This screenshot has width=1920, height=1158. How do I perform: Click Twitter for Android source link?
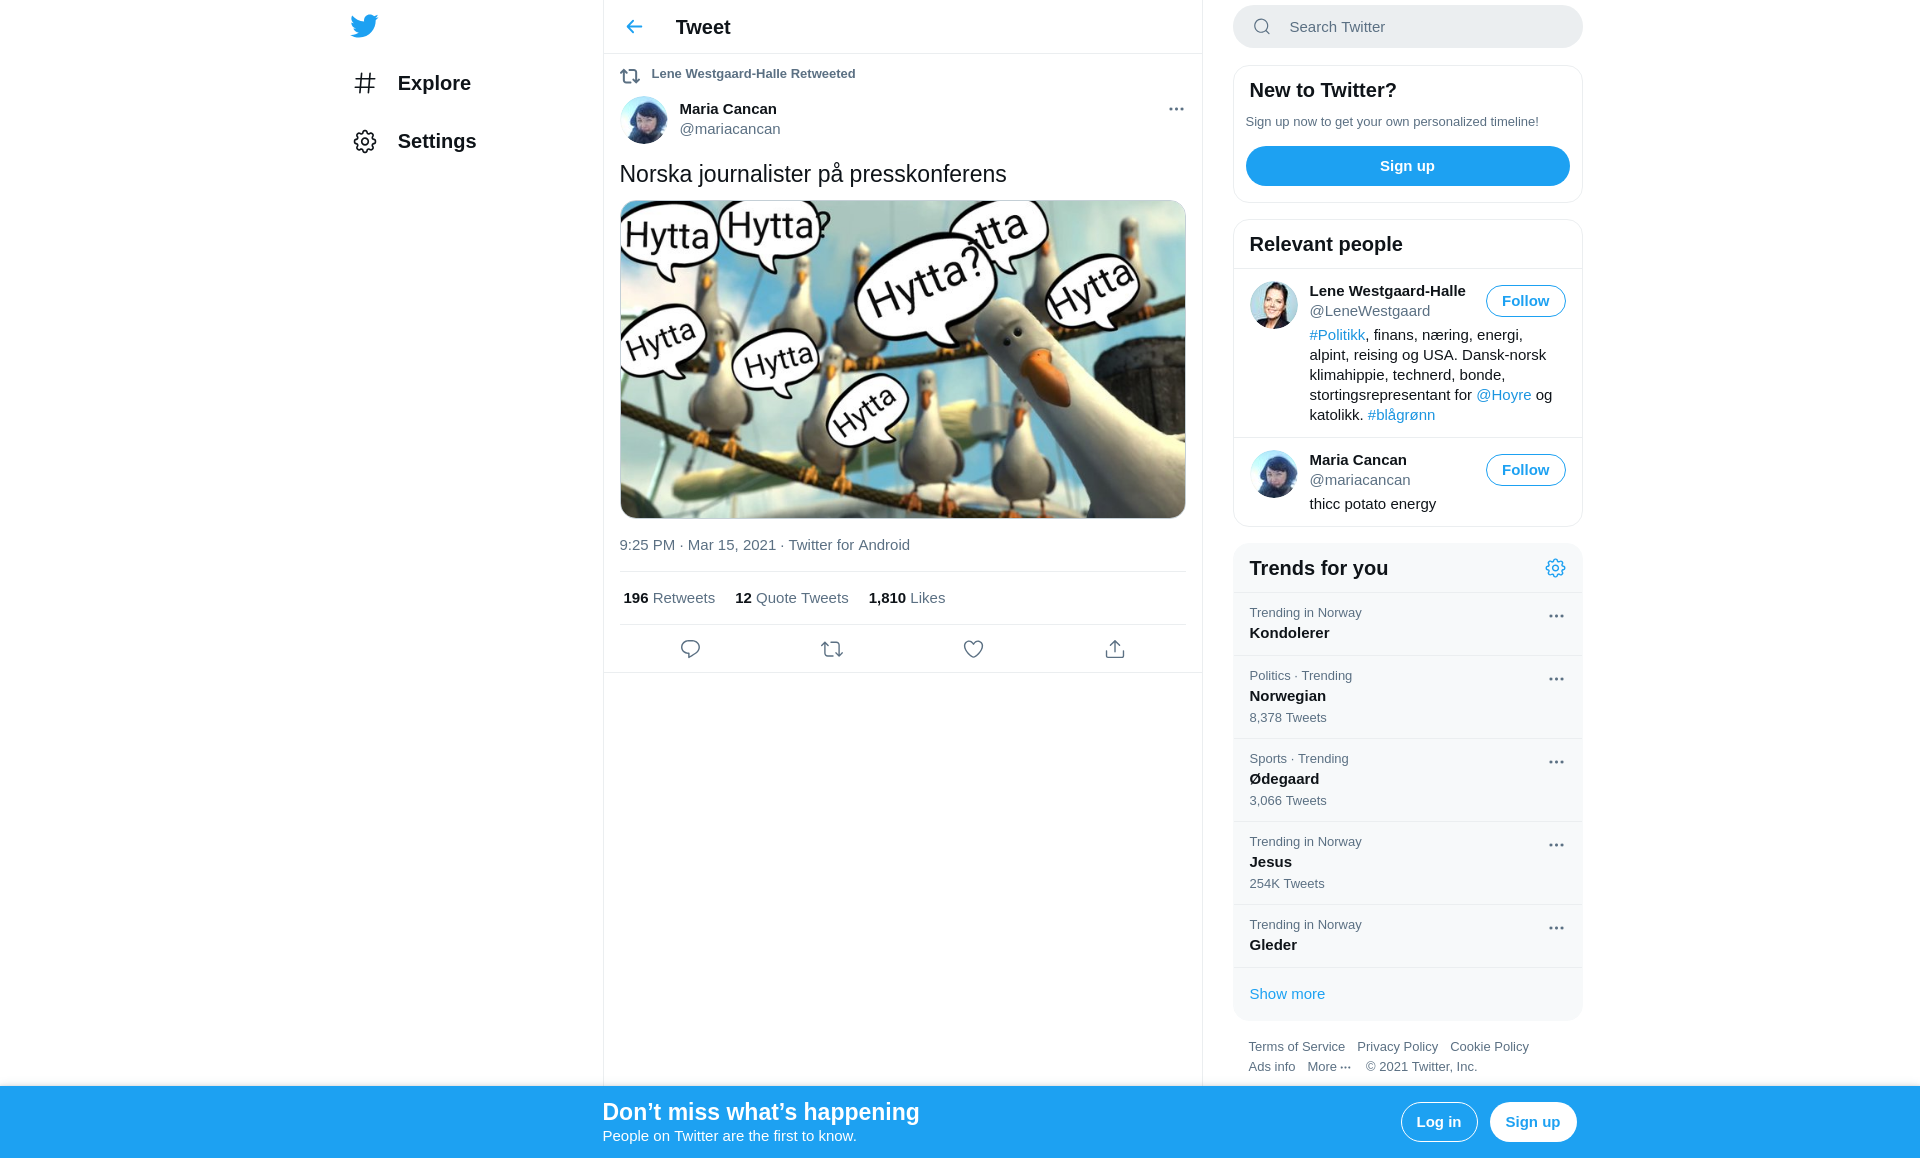[849, 545]
